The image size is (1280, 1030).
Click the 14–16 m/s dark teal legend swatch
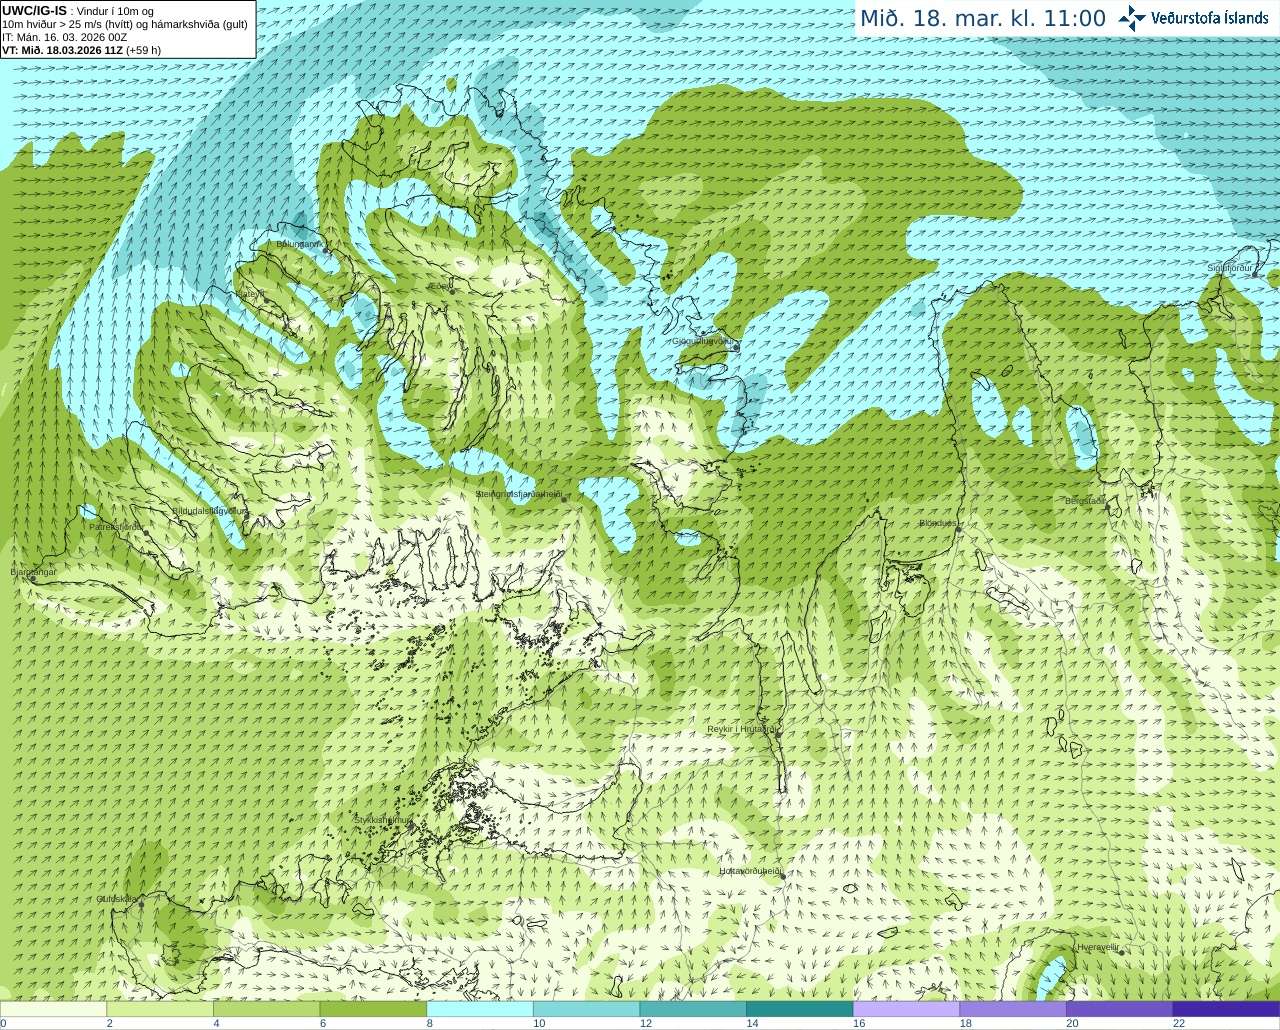coord(800,1009)
